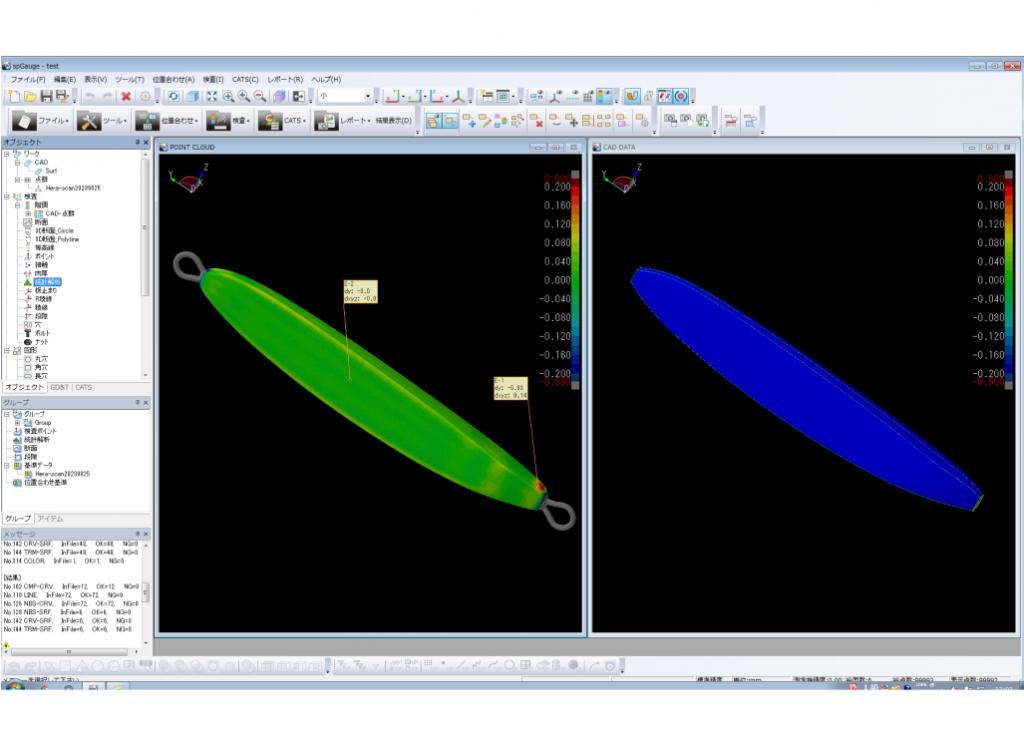This screenshot has width=1024, height=748.
Task: Click the save floppy disk icon
Action: tap(46, 96)
